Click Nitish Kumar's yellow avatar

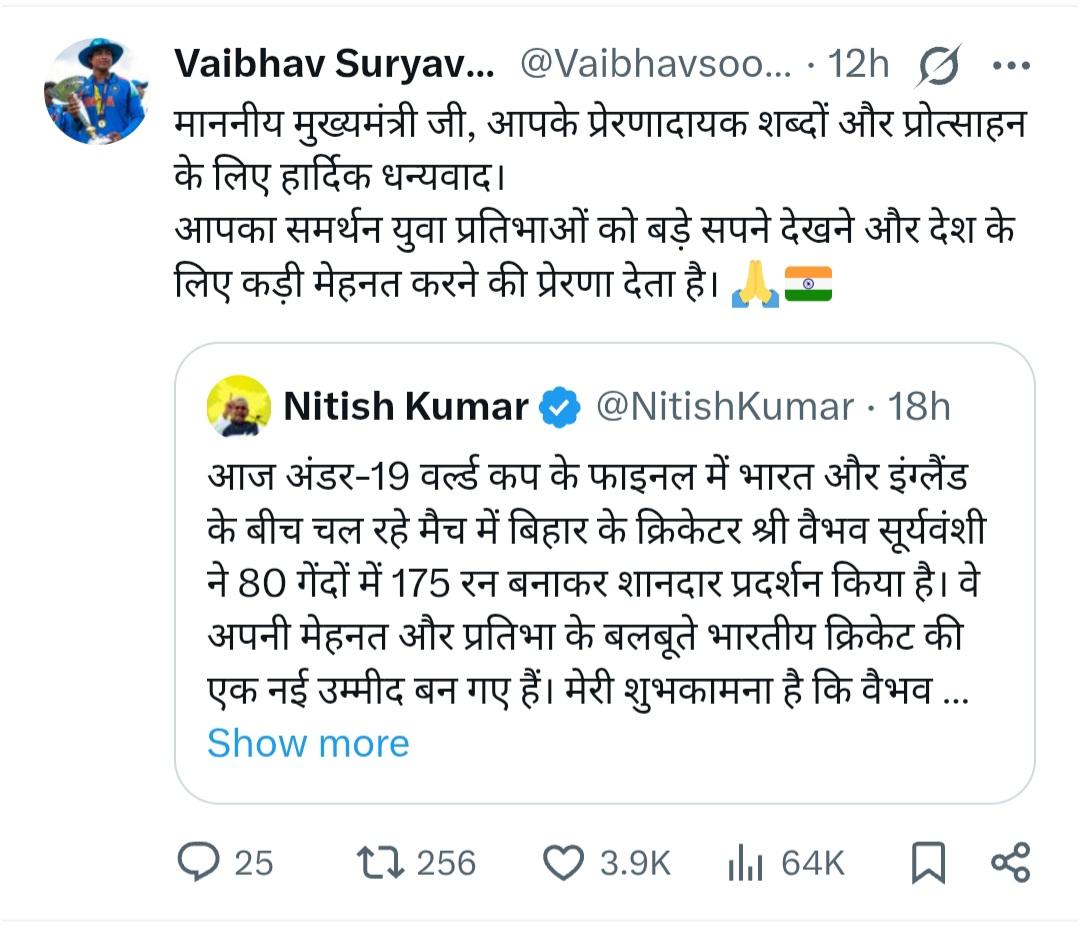[x=239, y=406]
